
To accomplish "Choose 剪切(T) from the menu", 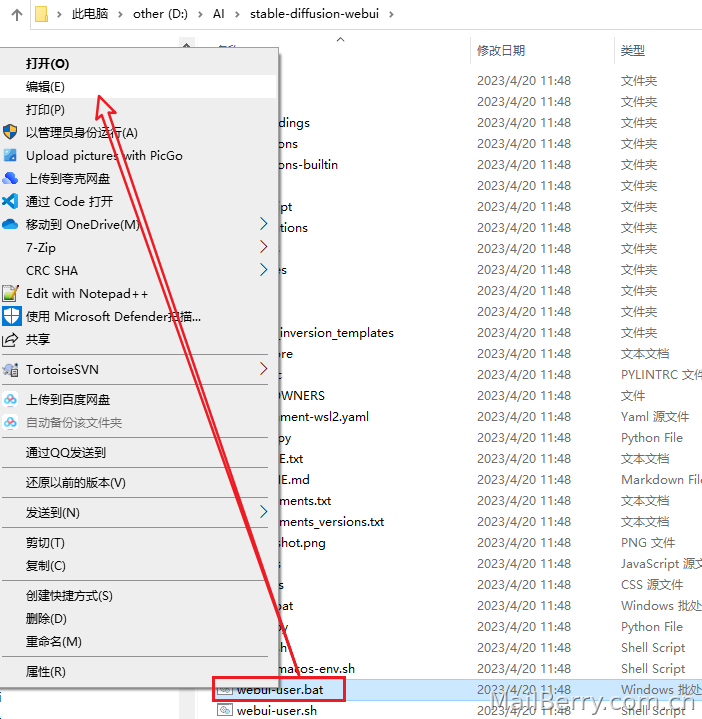I will coord(138,542).
